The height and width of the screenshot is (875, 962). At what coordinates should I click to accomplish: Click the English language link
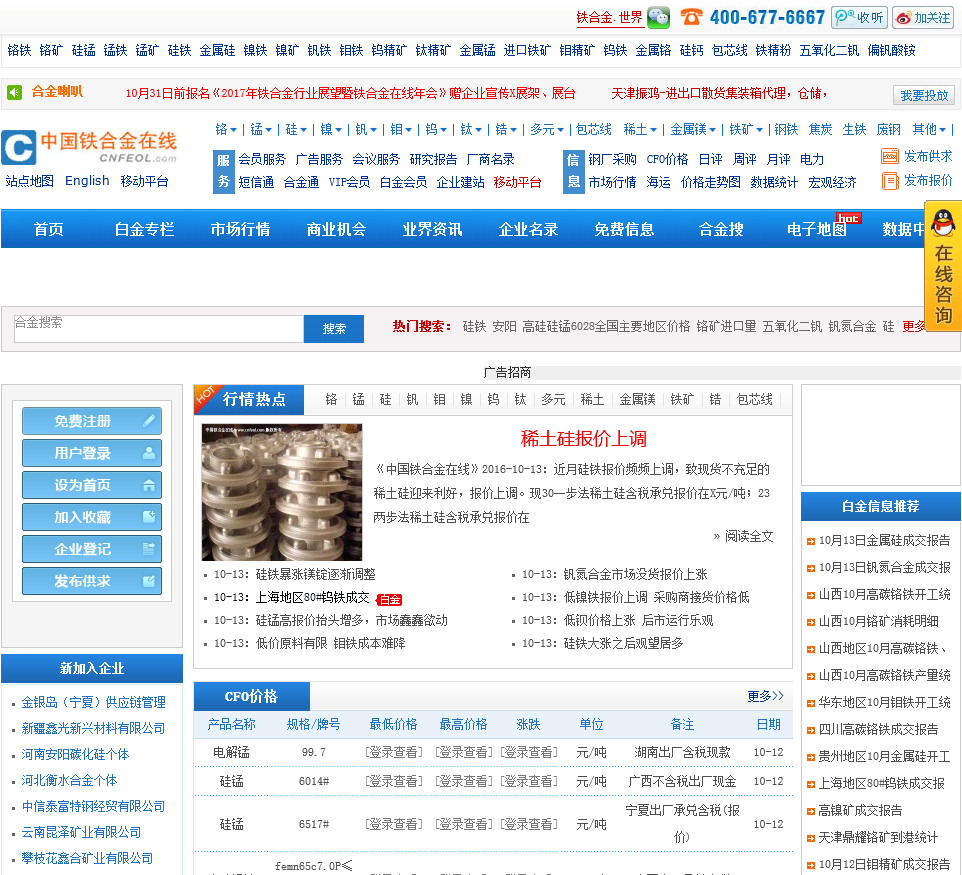click(87, 180)
